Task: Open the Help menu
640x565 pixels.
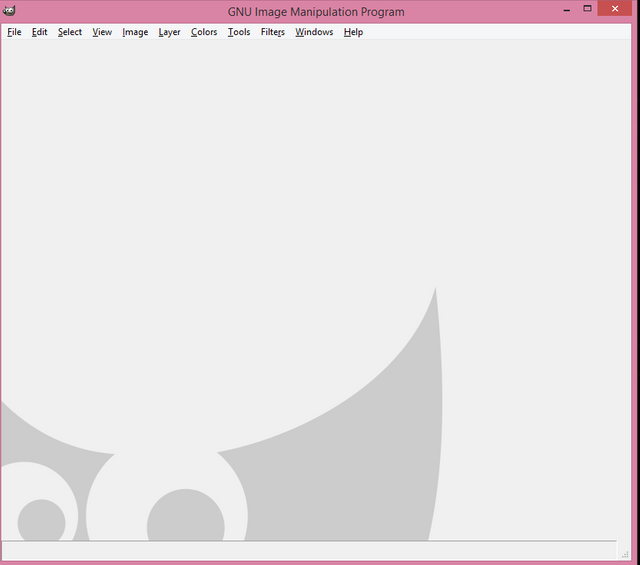Action: tap(353, 32)
